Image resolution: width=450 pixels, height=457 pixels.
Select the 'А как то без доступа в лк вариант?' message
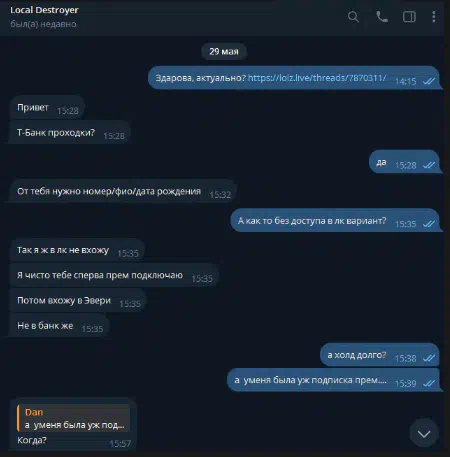[335, 220]
